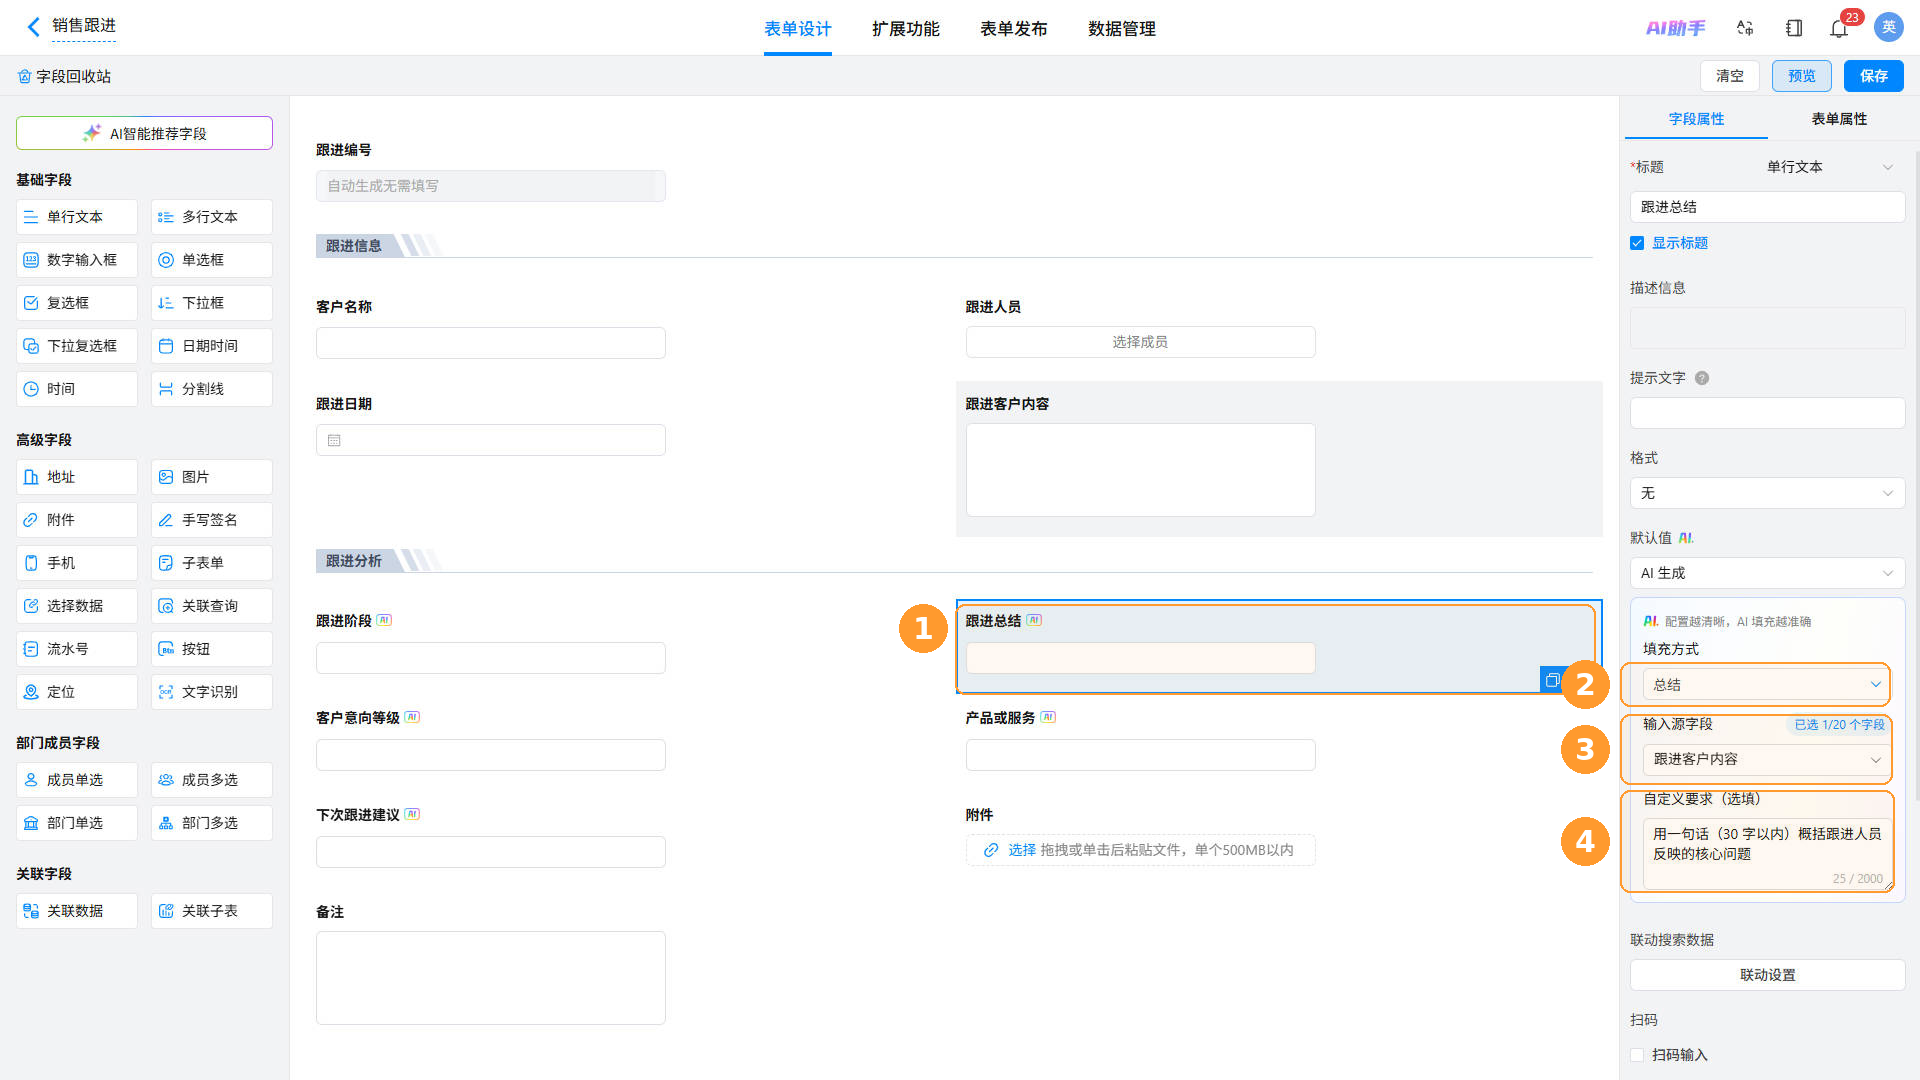This screenshot has width=1920, height=1080.
Task: Enable the 扫码输入 checkbox
Action: click(x=1637, y=1055)
